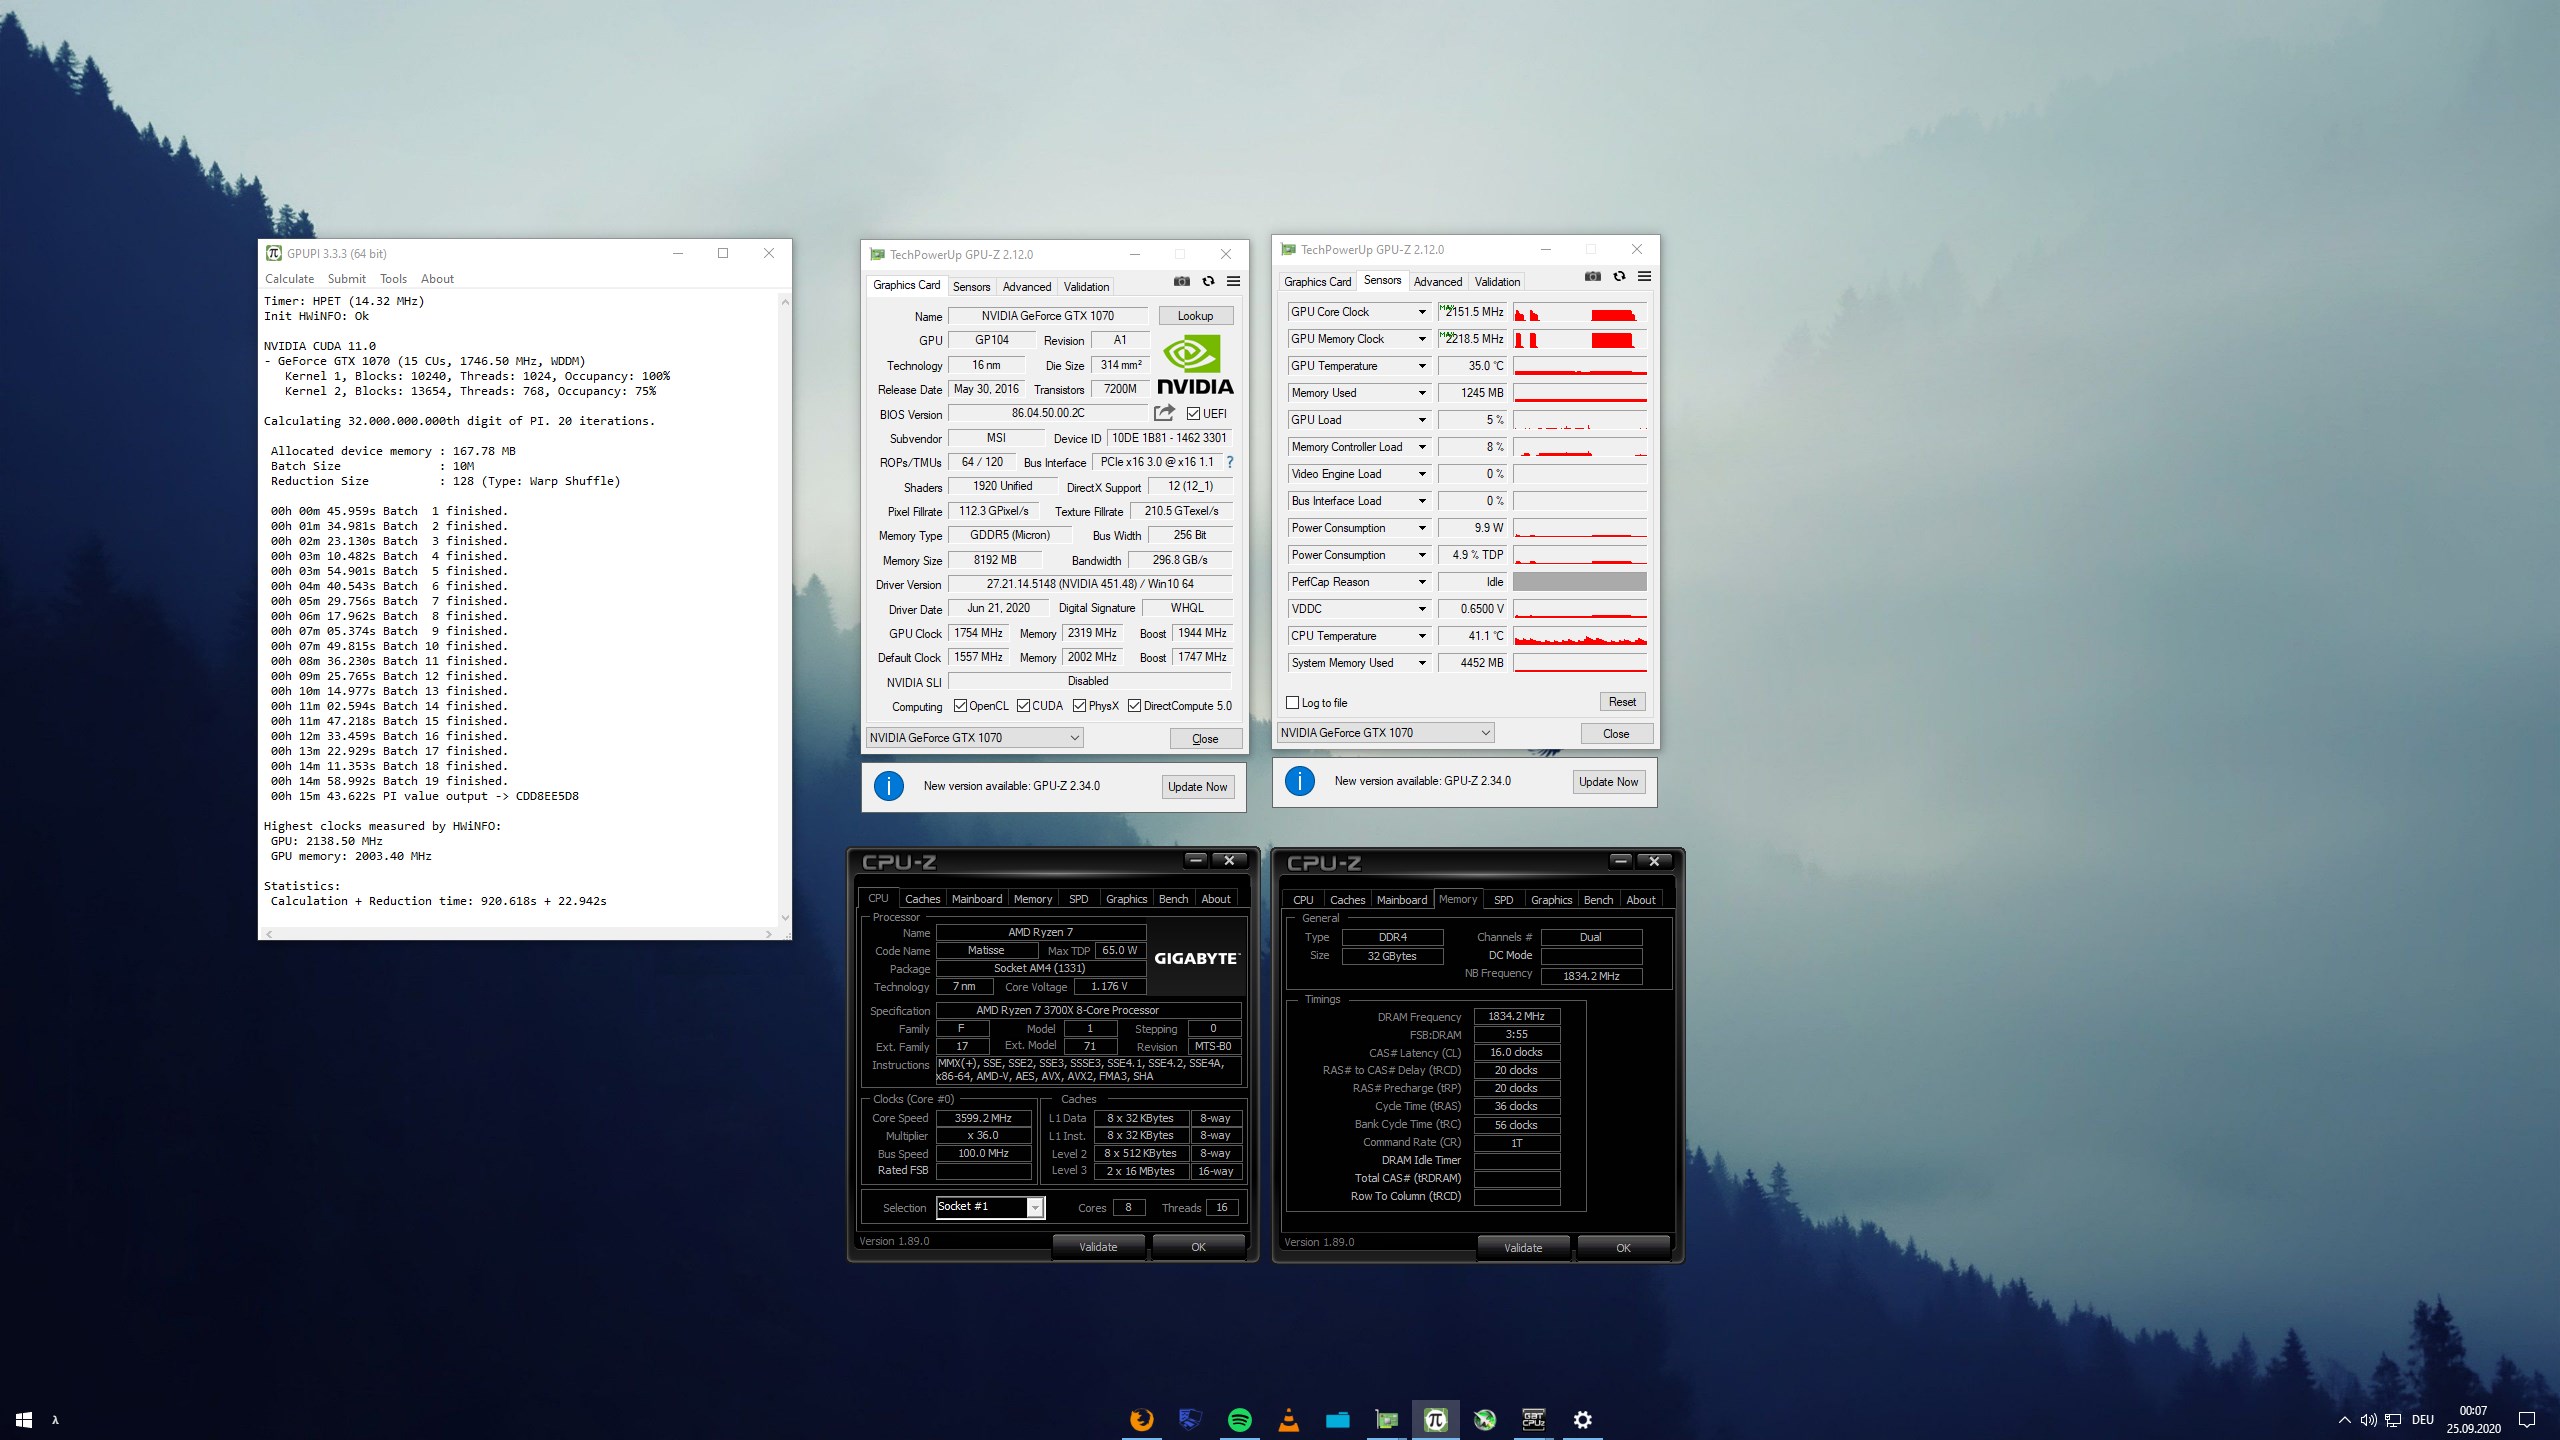Open PerfCap Reason sensor dropdown
The image size is (2560, 1440).
[x=1422, y=582]
